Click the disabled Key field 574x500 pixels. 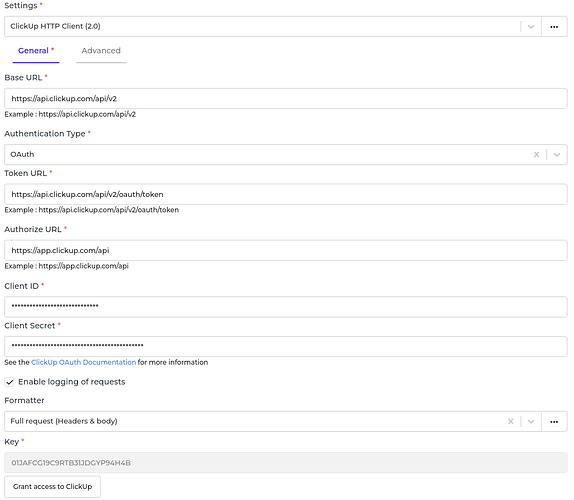[286, 463]
